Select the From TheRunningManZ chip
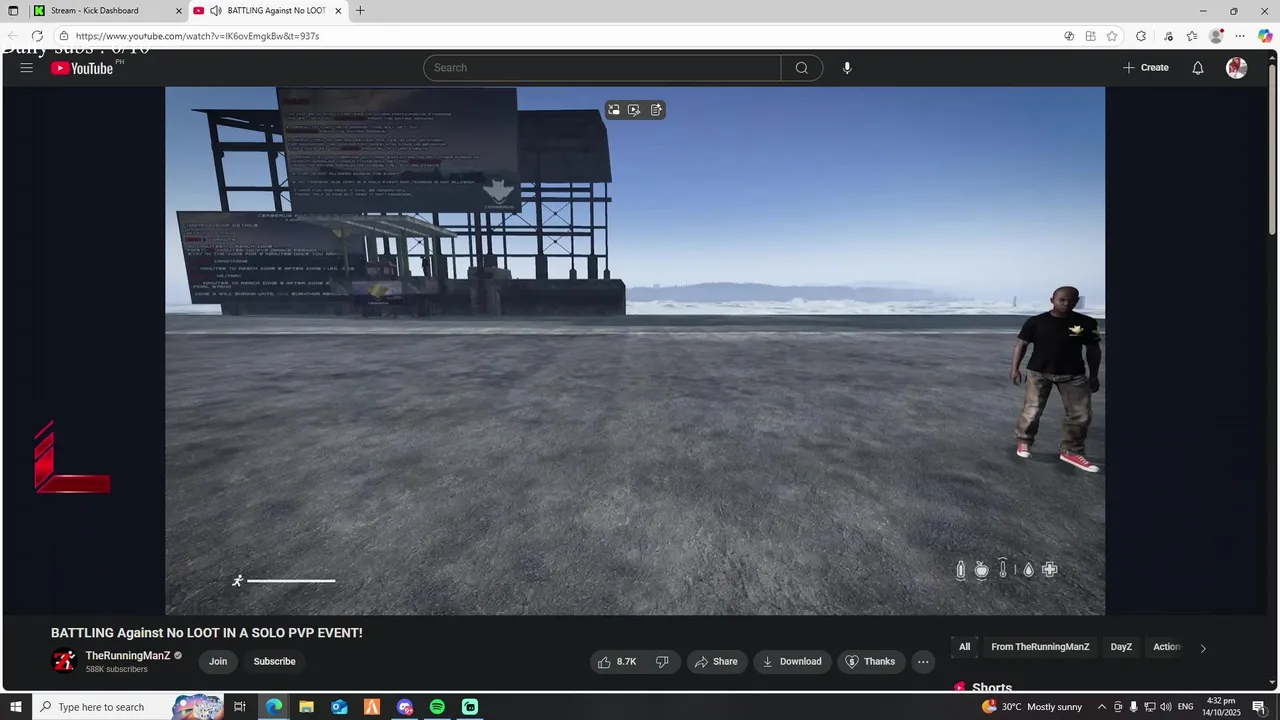This screenshot has height=720, width=1280. 1040,647
